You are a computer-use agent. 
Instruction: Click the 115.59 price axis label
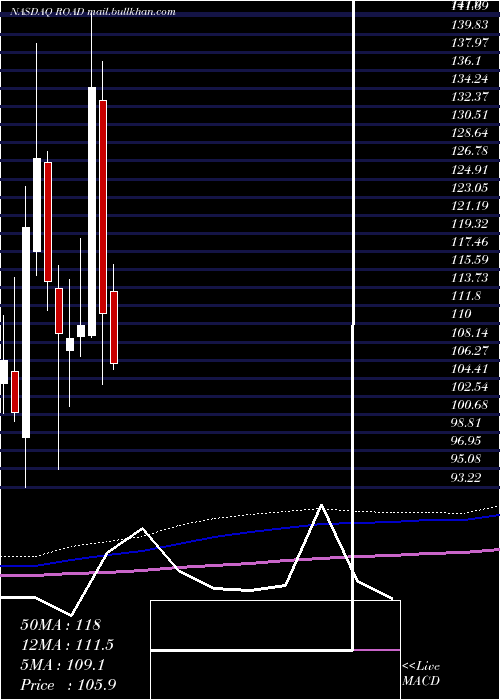point(470,260)
